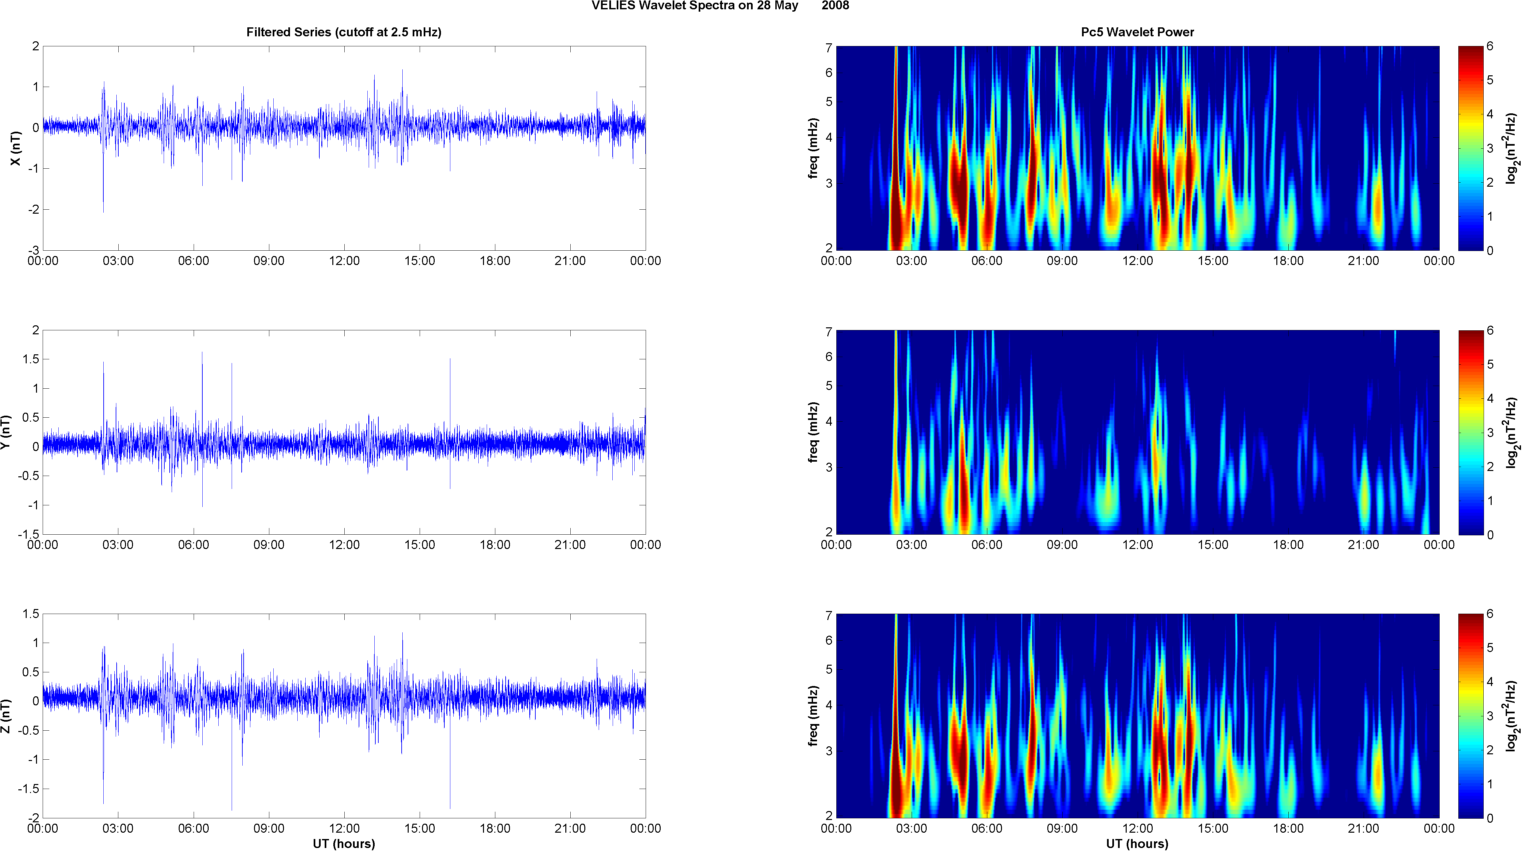The height and width of the screenshot is (851, 1522).
Task: Open the middle wavelet power spectrogram
Action: [x=1137, y=432]
